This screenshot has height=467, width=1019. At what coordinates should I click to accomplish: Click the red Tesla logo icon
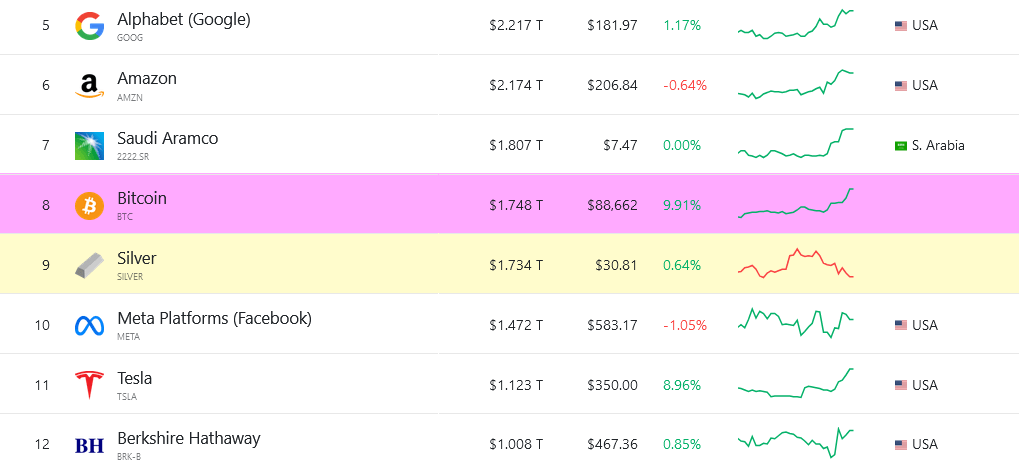(x=90, y=385)
